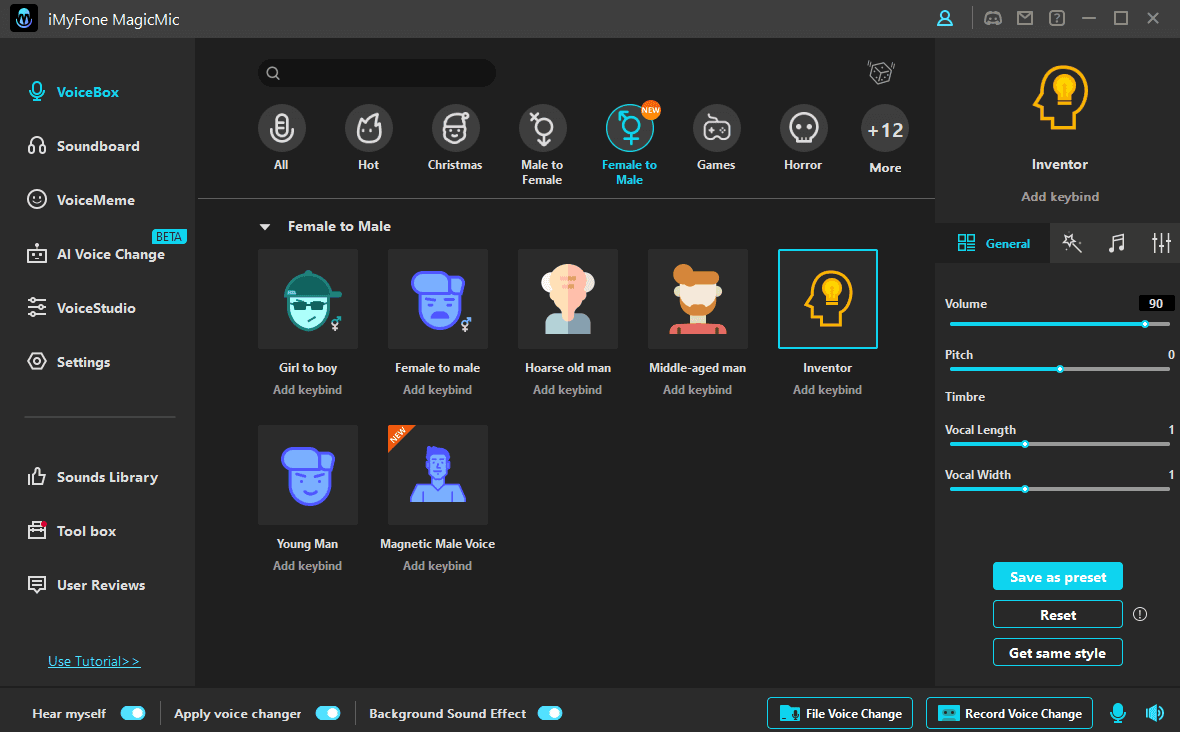1180x732 pixels.
Task: Mute the microphone icon in bottom bar
Action: (x=1118, y=713)
